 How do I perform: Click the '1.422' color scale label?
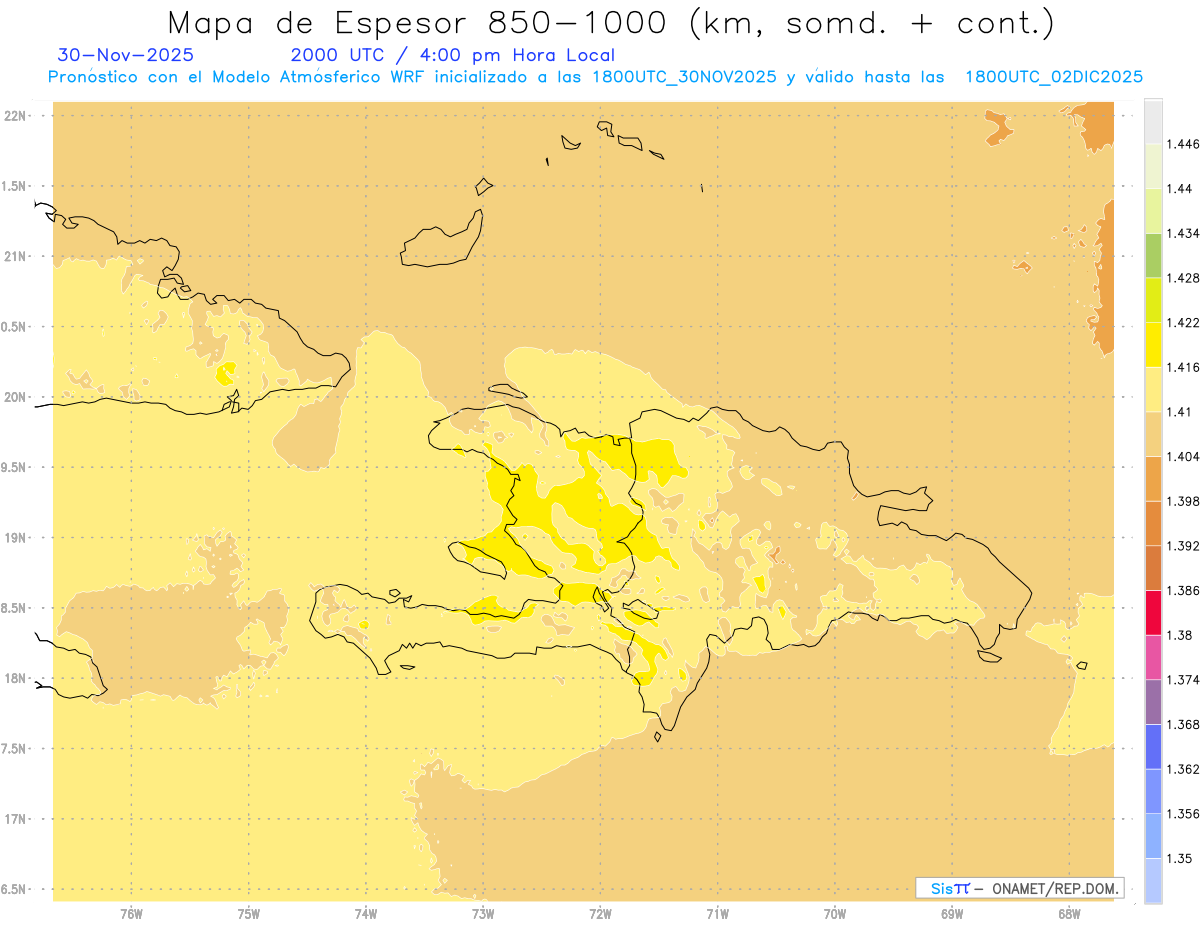[1182, 322]
